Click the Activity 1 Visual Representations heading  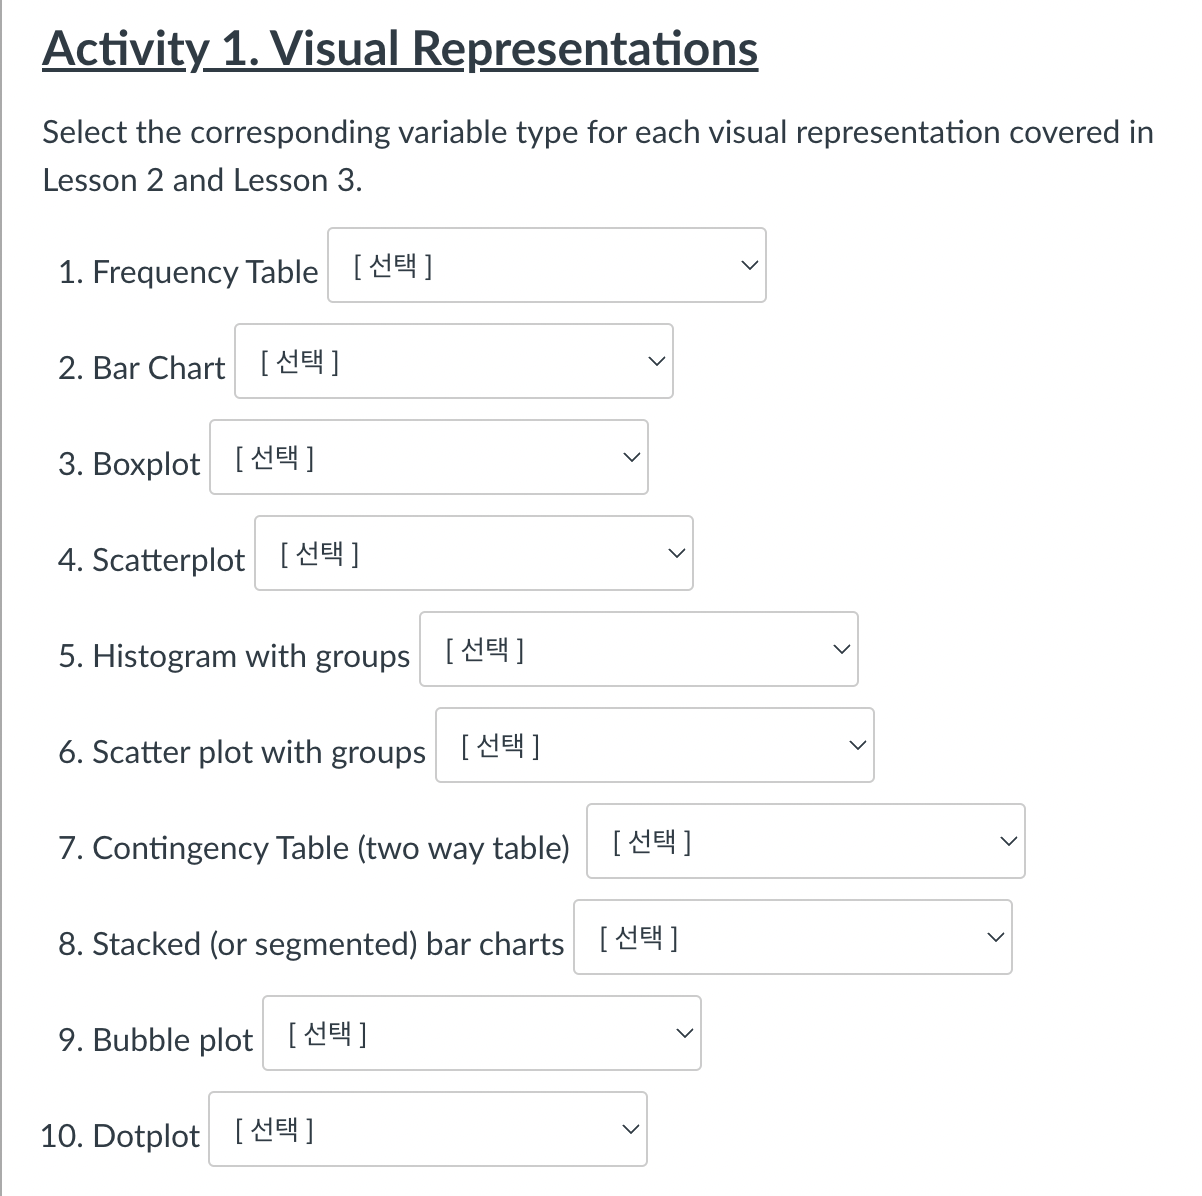[400, 47]
